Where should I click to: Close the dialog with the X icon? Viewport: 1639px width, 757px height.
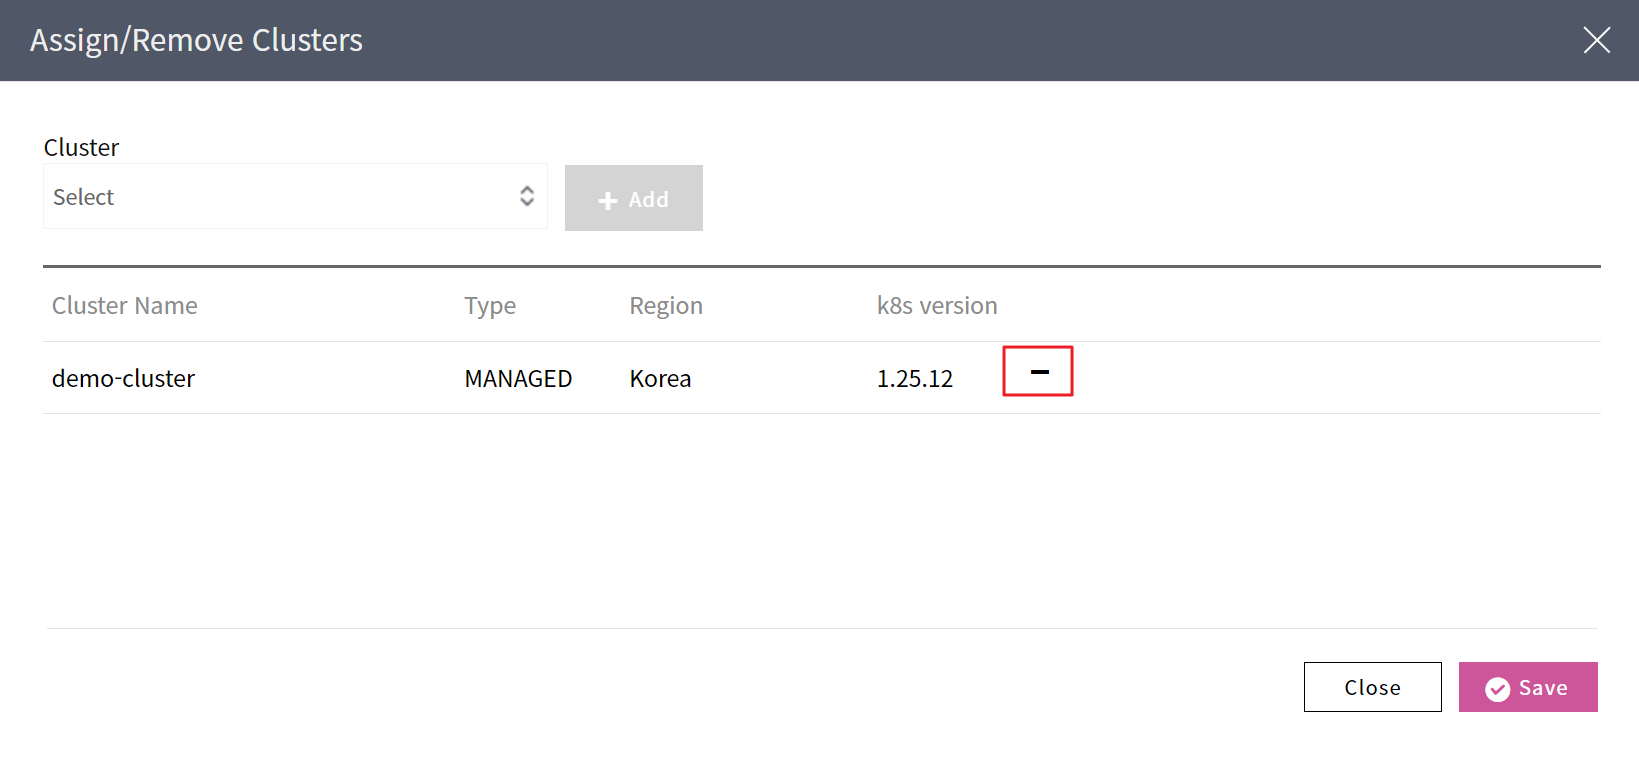1596,40
